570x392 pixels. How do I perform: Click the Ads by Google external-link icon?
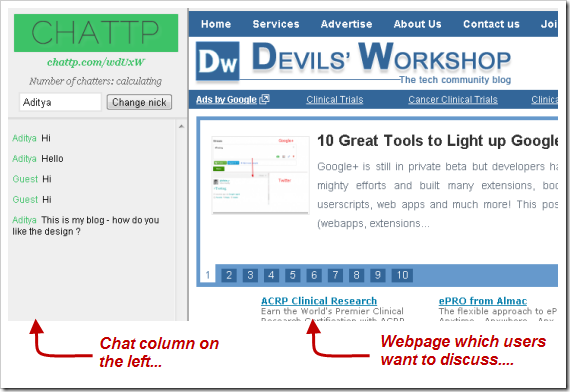coord(264,99)
